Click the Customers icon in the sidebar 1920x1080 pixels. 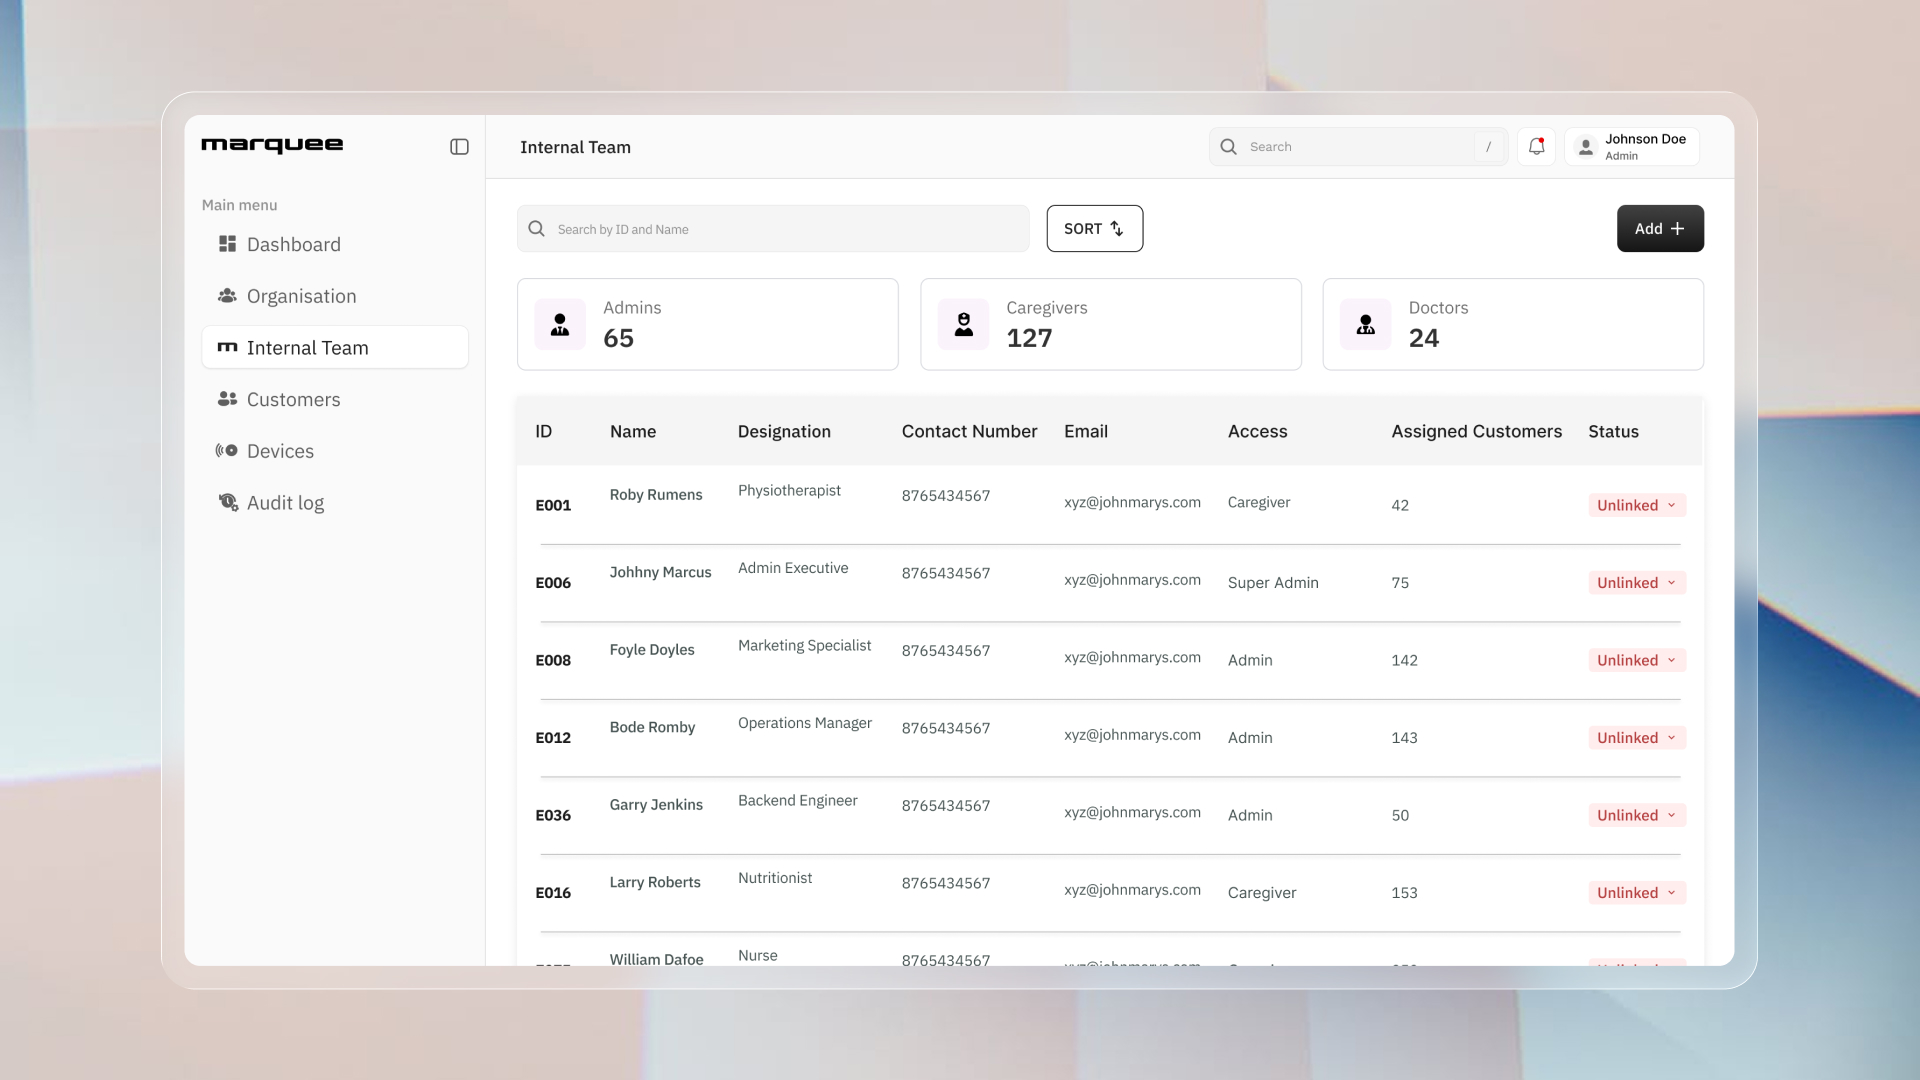(227, 399)
